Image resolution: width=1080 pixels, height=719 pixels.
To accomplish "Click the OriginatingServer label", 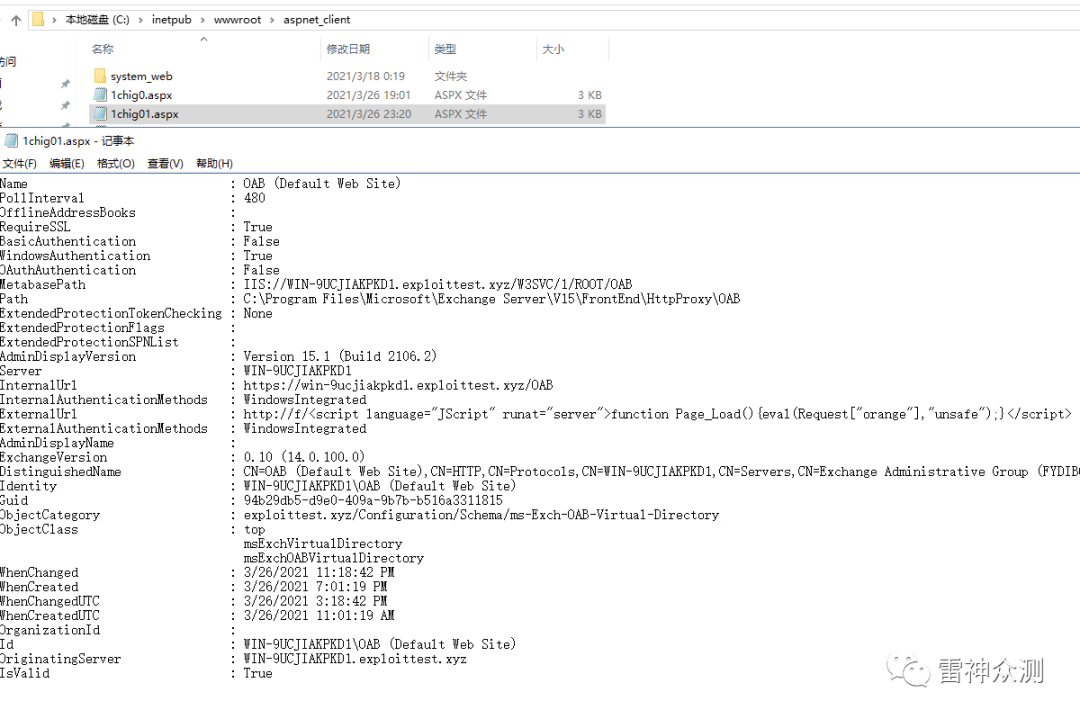I will (x=61, y=659).
